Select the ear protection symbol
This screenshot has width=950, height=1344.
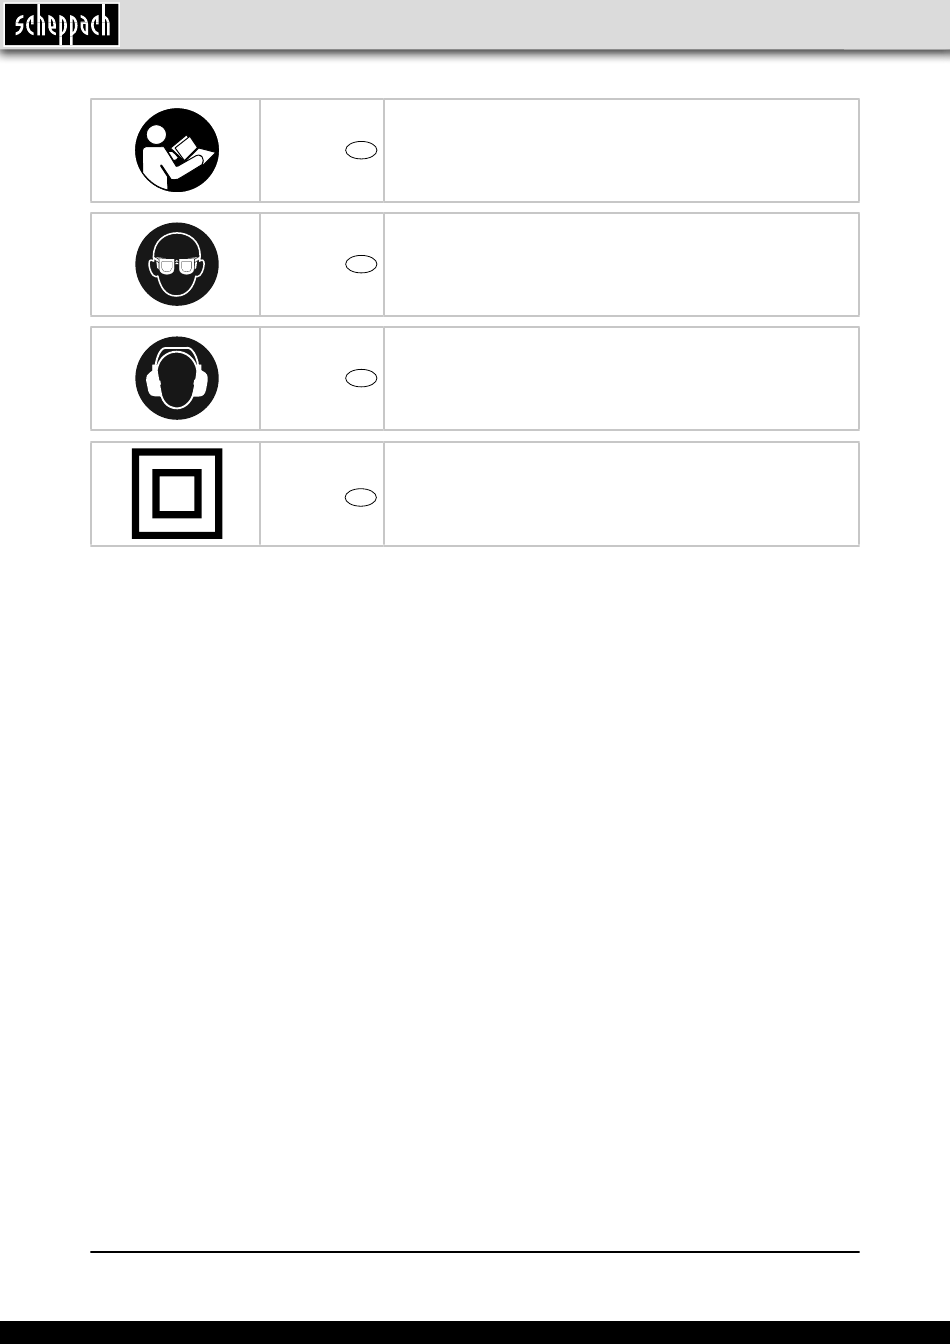(x=177, y=378)
